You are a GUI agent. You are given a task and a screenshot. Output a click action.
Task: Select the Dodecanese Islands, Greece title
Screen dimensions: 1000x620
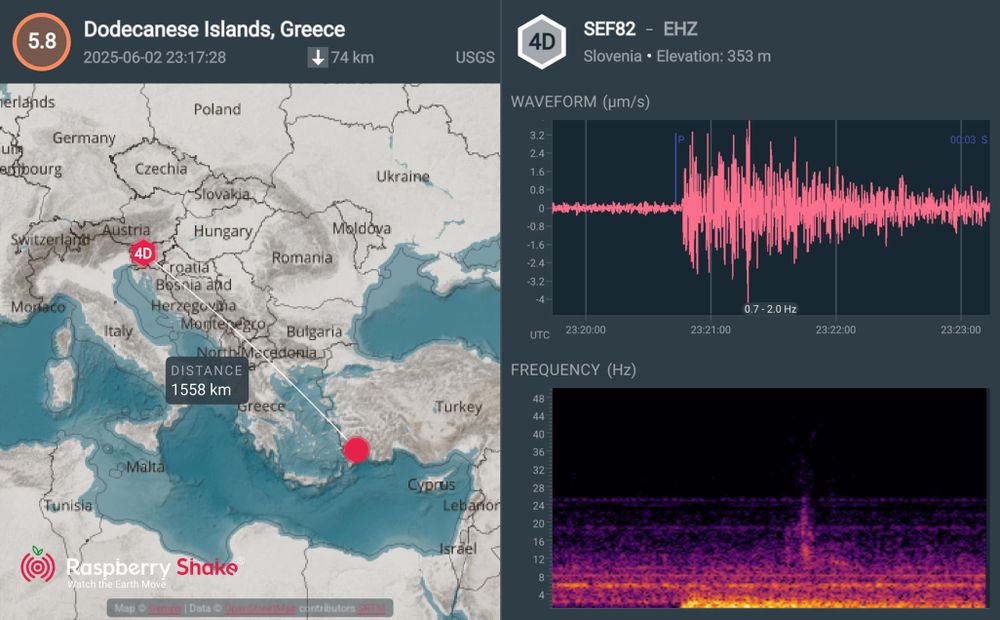214,29
